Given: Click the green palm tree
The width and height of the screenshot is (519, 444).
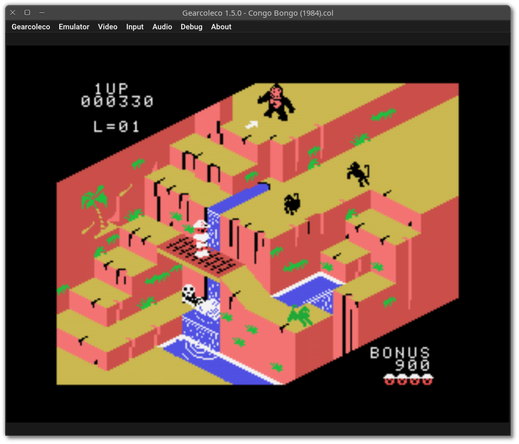Looking at the screenshot, I should click(x=95, y=207).
